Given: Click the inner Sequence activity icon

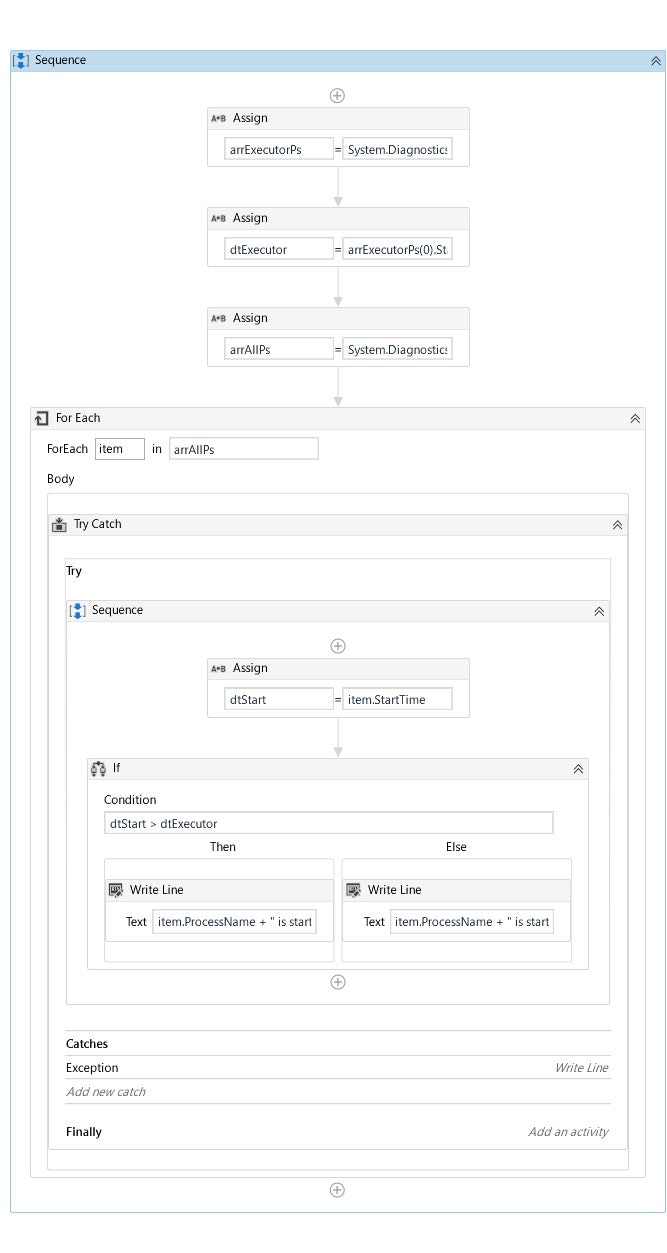Looking at the screenshot, I should tap(77, 610).
